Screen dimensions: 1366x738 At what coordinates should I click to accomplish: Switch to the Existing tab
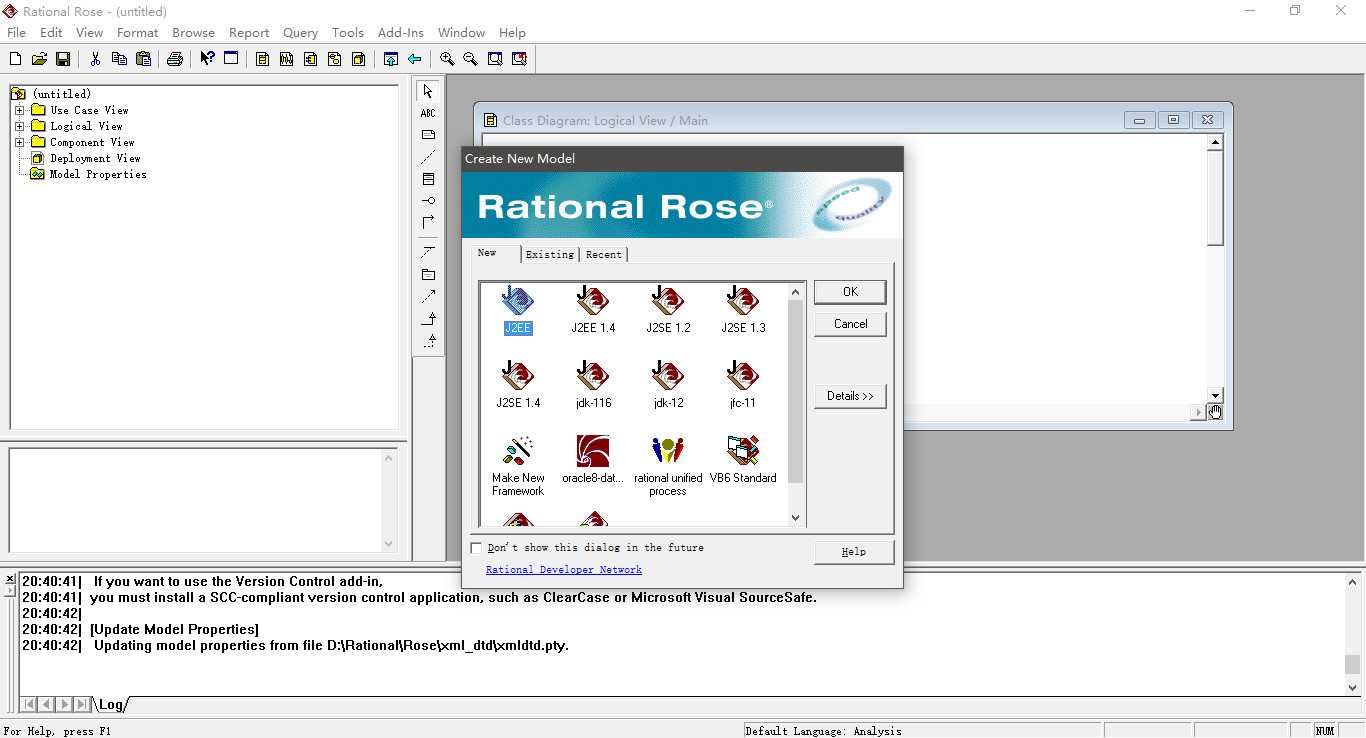pos(550,254)
